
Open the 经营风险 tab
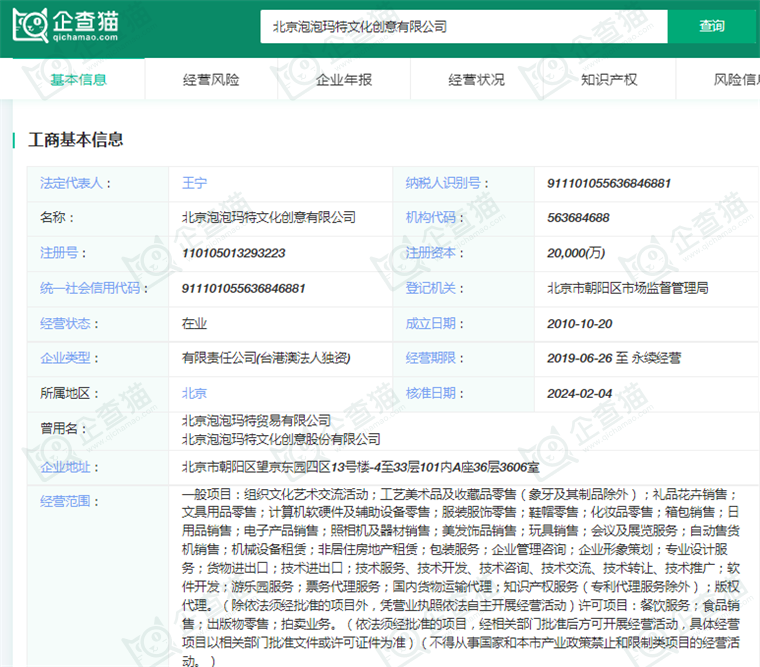(x=211, y=79)
